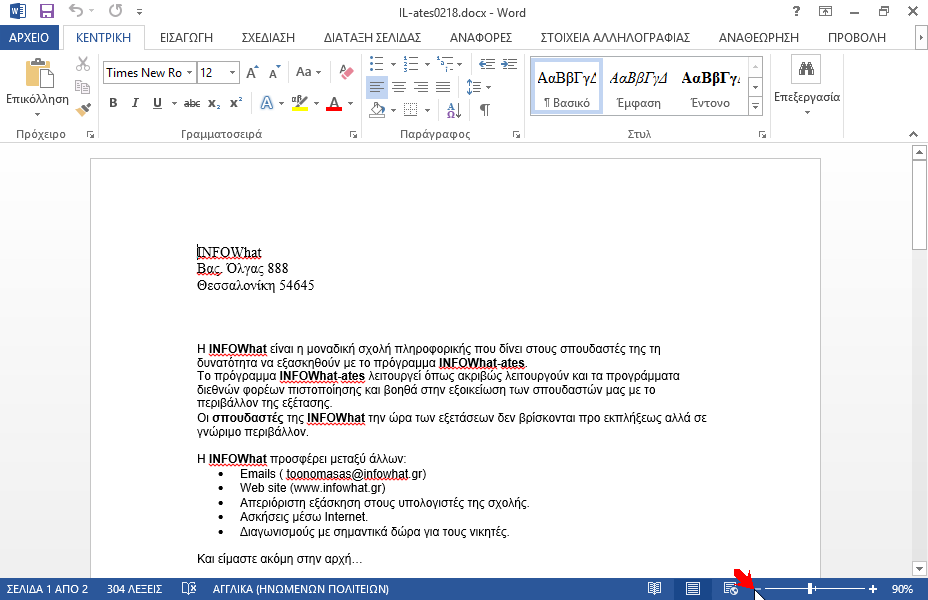Apply the Βασικό style
The image size is (928, 600).
pyautogui.click(x=567, y=86)
